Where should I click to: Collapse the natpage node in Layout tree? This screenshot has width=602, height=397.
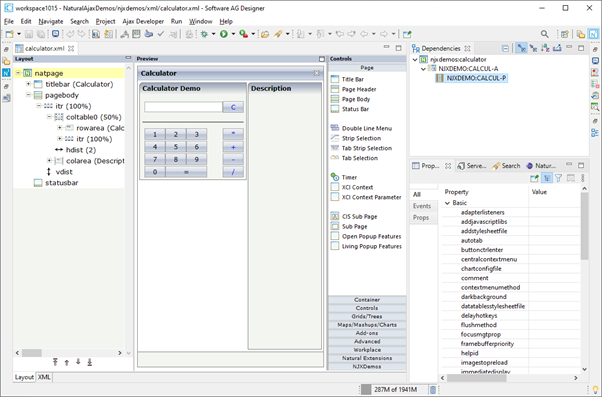point(18,73)
